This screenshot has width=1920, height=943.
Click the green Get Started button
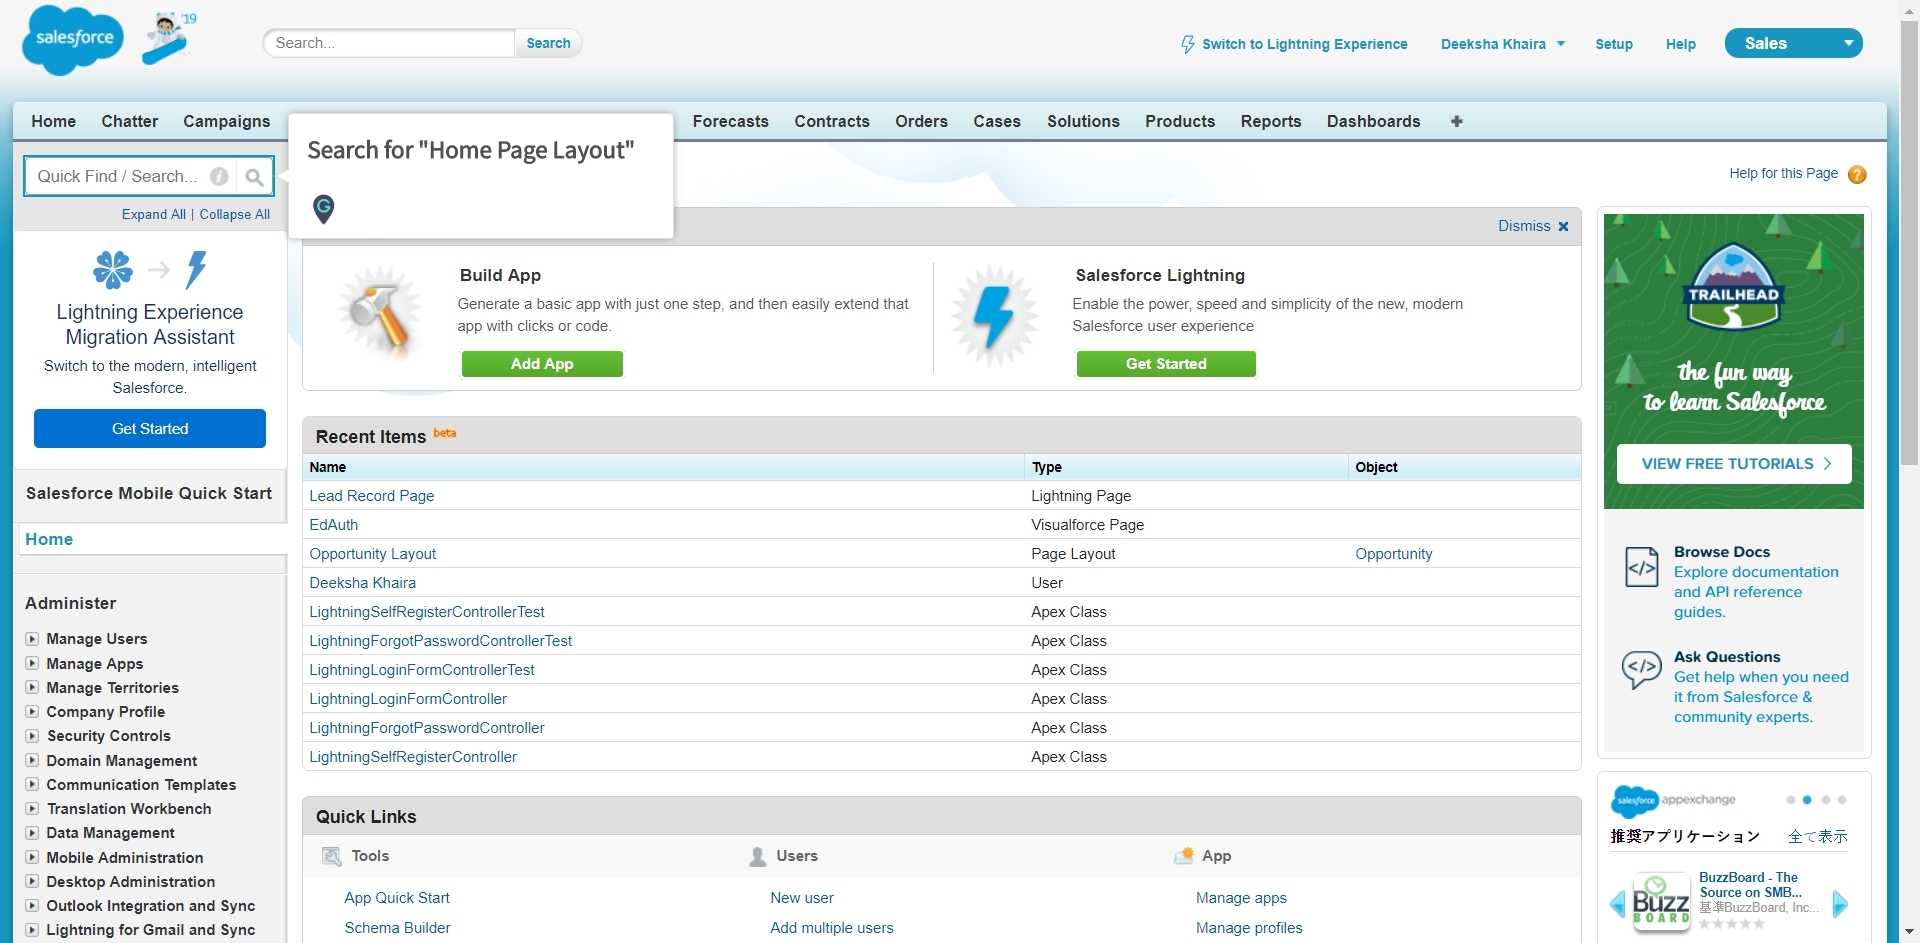click(x=1166, y=364)
